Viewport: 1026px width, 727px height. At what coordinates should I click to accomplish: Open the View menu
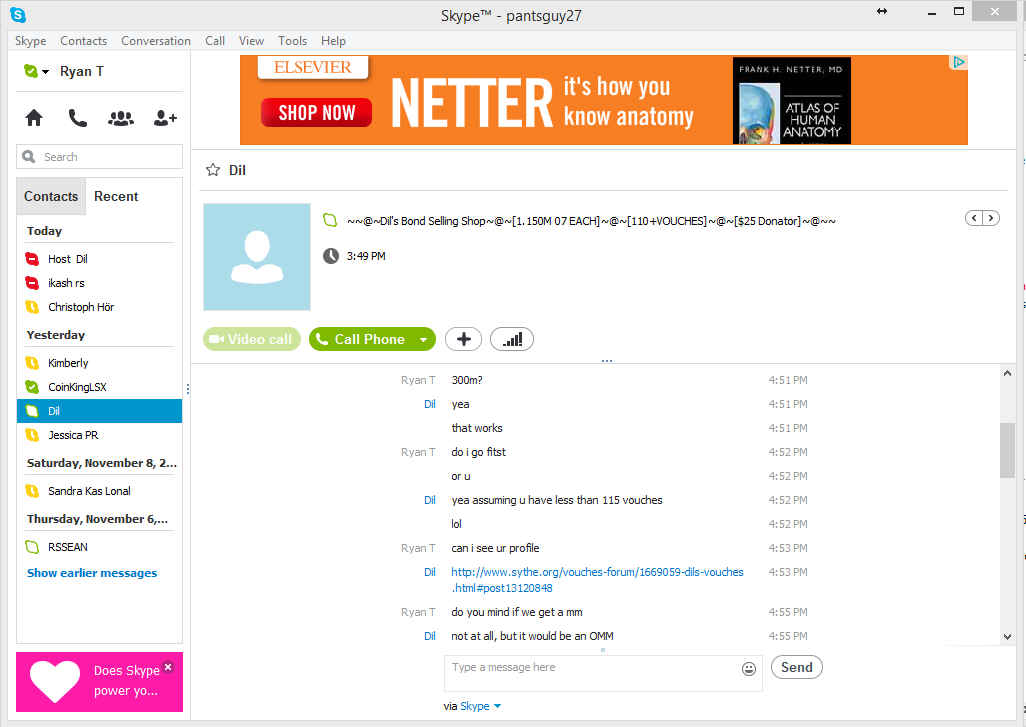[x=251, y=41]
